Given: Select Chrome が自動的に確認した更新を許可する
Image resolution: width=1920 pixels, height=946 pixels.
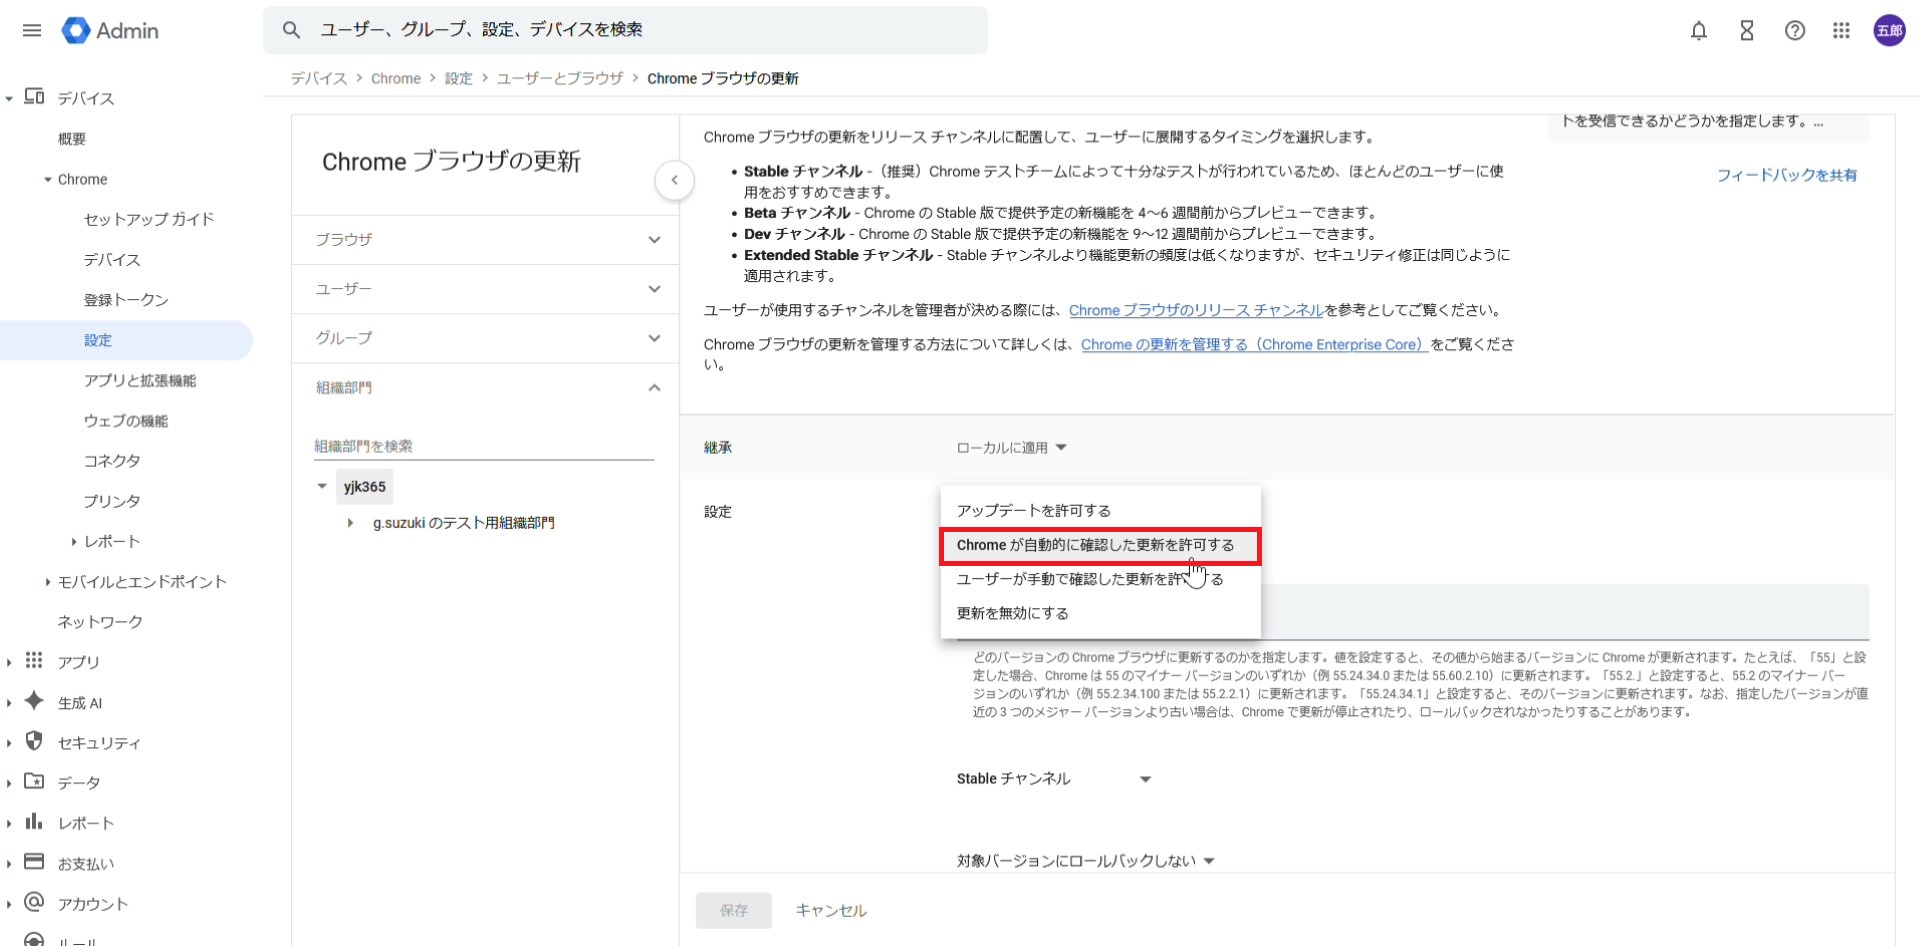Looking at the screenshot, I should 1095,545.
